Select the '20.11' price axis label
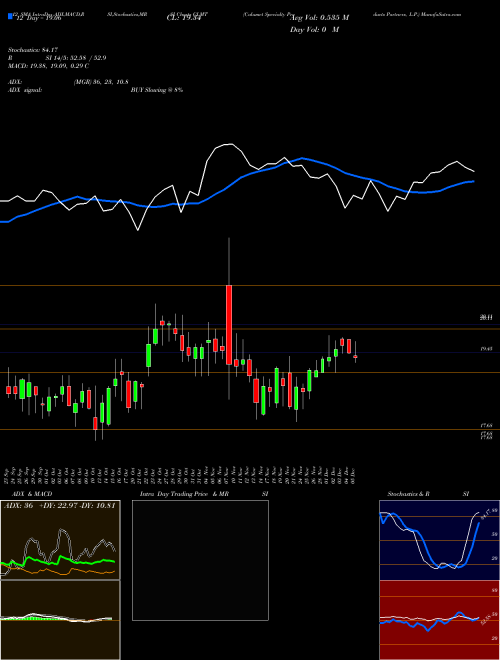The image size is (500, 660). [x=486, y=319]
